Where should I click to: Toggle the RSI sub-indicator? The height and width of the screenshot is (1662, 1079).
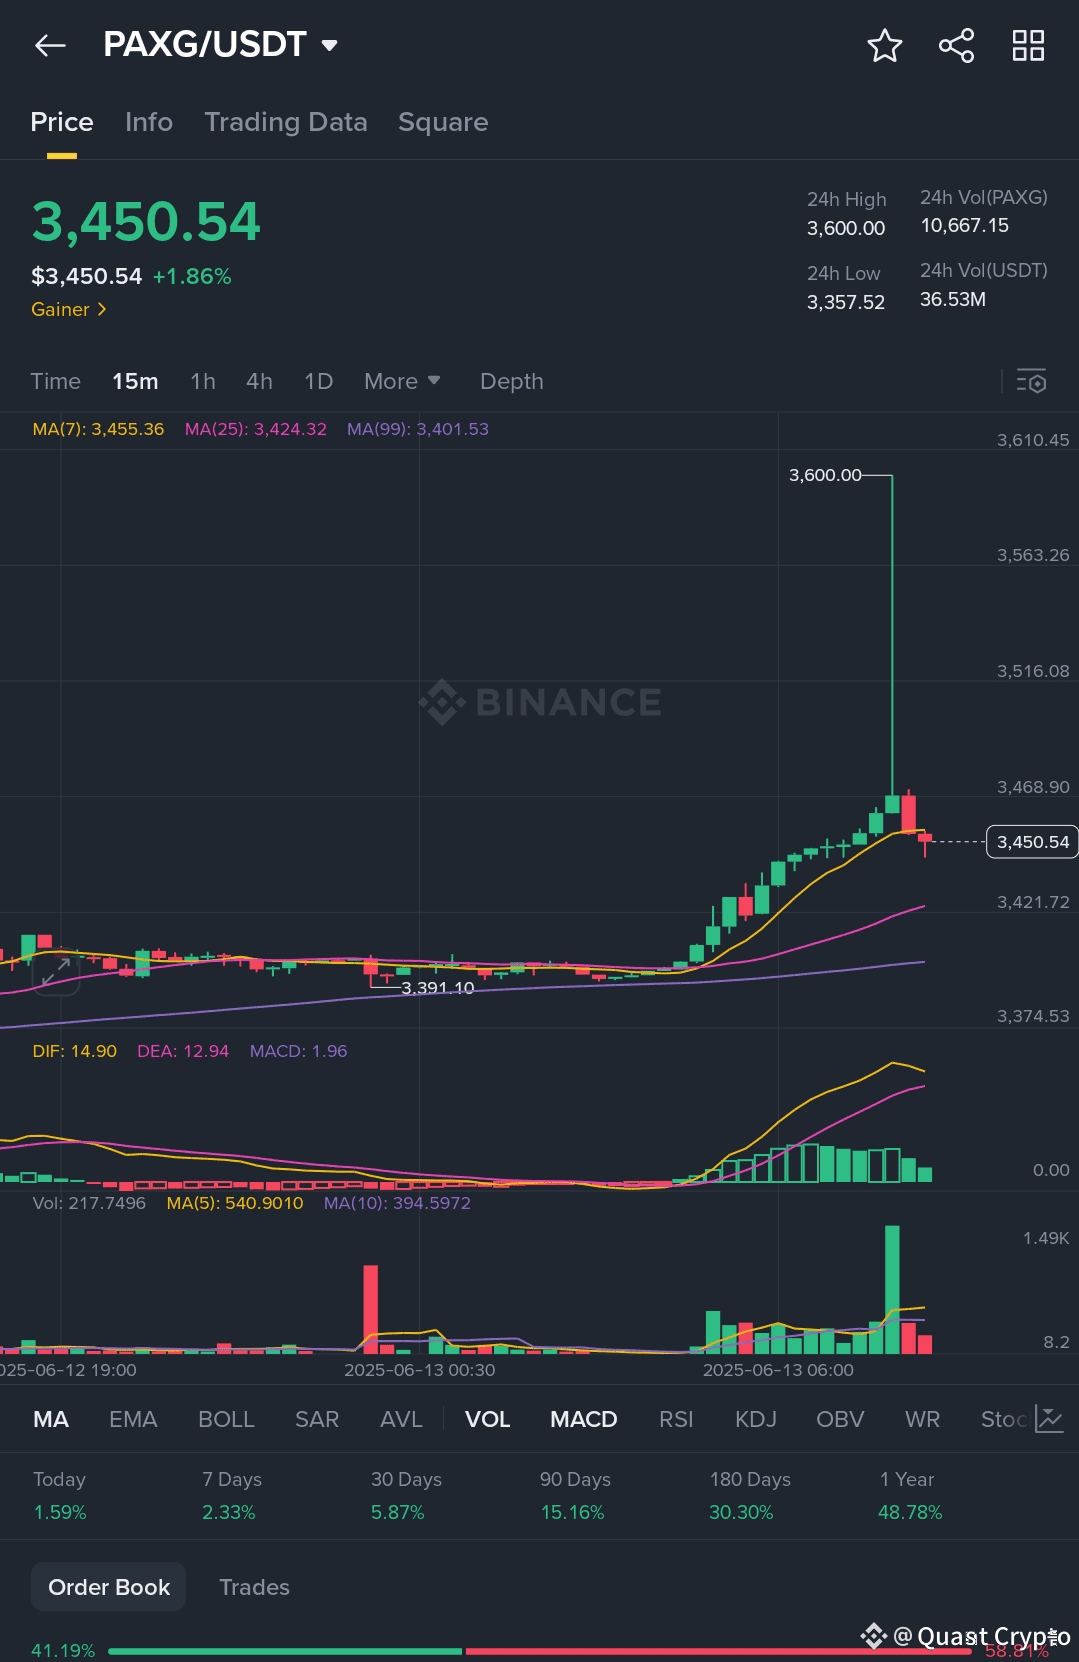pyautogui.click(x=676, y=1419)
